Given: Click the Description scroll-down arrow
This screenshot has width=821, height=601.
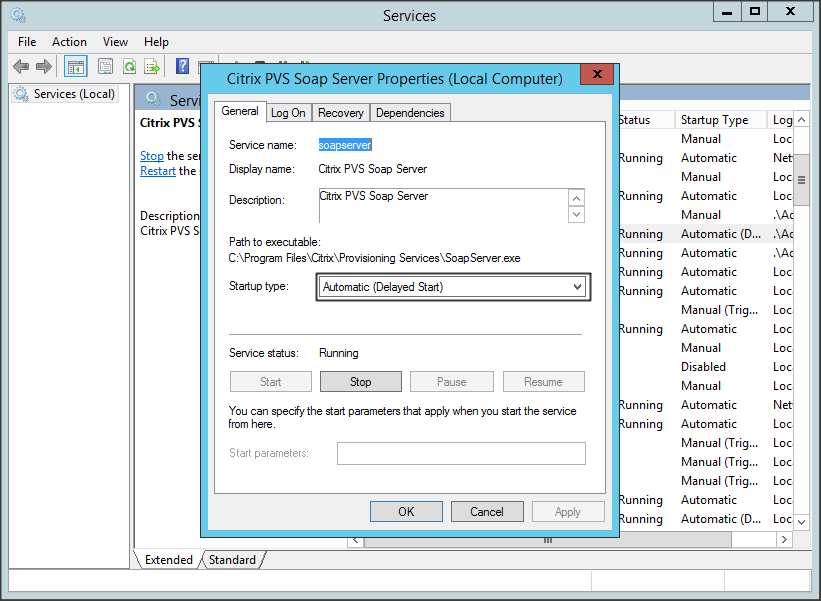Looking at the screenshot, I should [x=575, y=213].
